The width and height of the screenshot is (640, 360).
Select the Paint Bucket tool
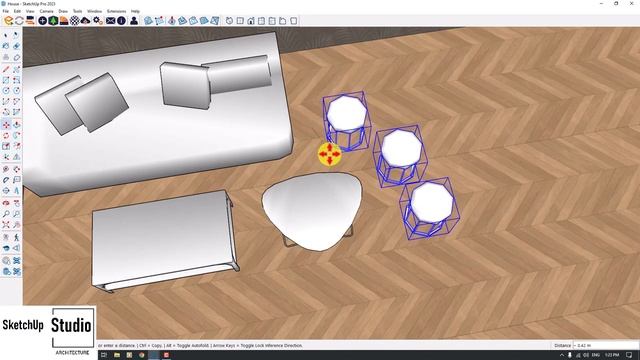pyautogui.click(x=6, y=47)
